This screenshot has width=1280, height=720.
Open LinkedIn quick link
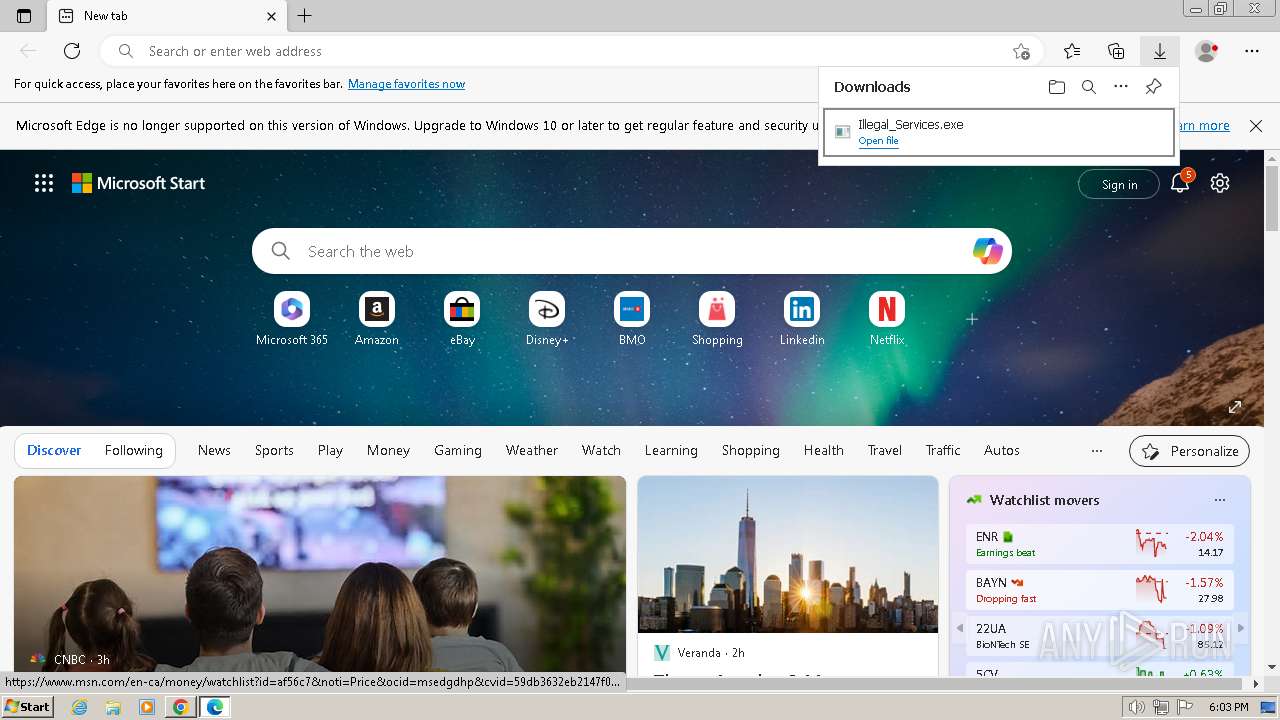click(802, 319)
